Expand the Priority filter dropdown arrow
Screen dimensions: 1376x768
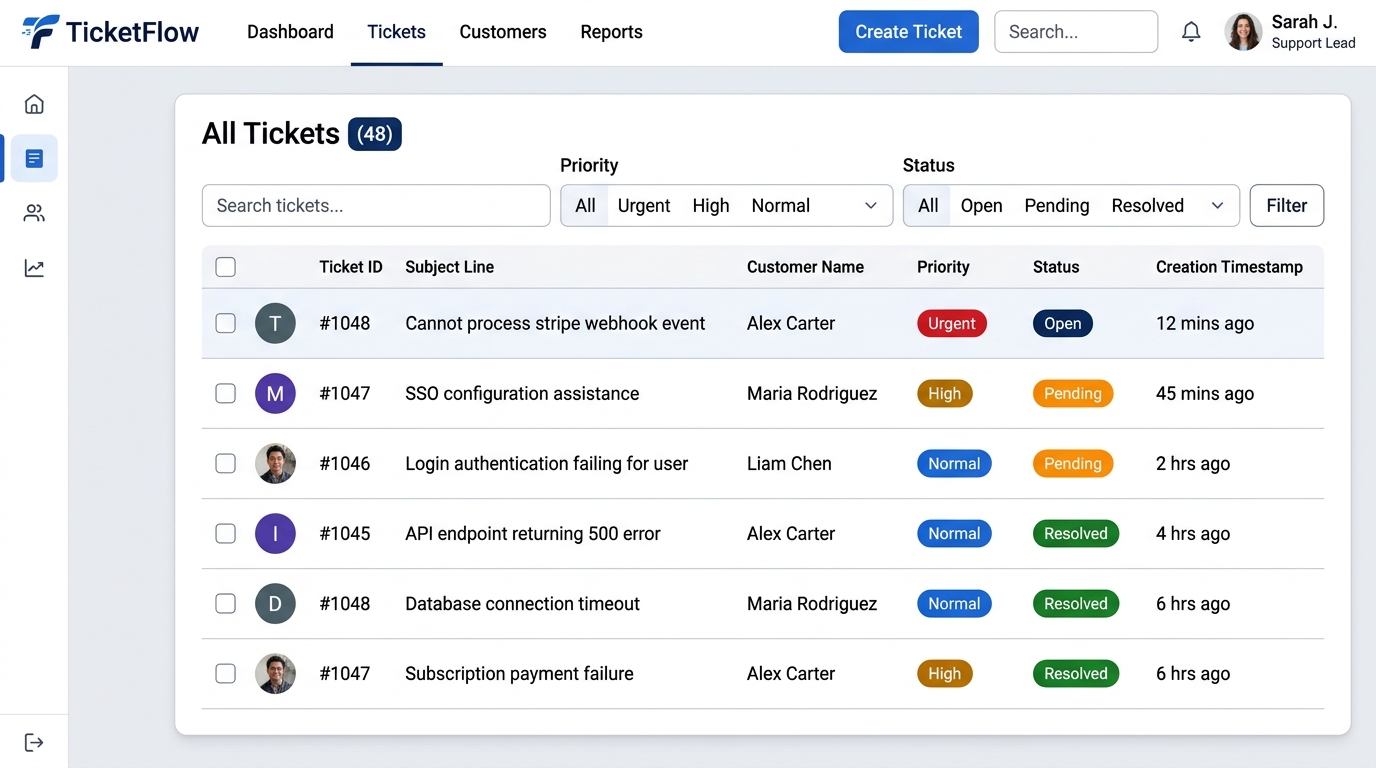click(x=871, y=205)
